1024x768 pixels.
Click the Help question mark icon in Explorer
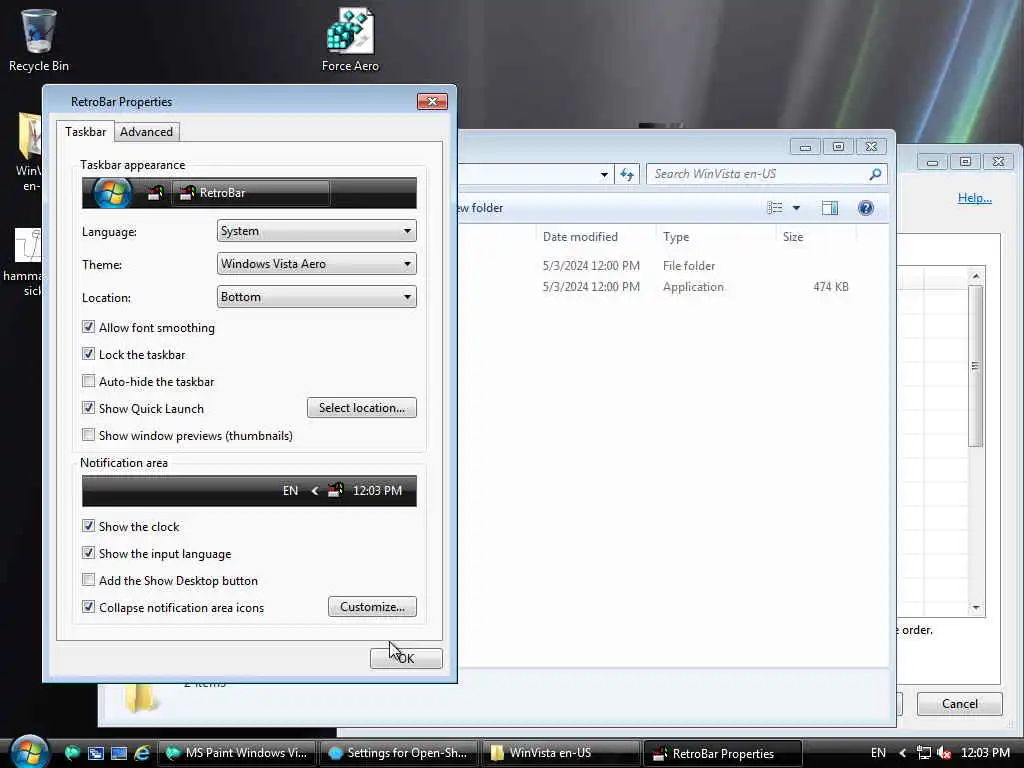point(866,208)
